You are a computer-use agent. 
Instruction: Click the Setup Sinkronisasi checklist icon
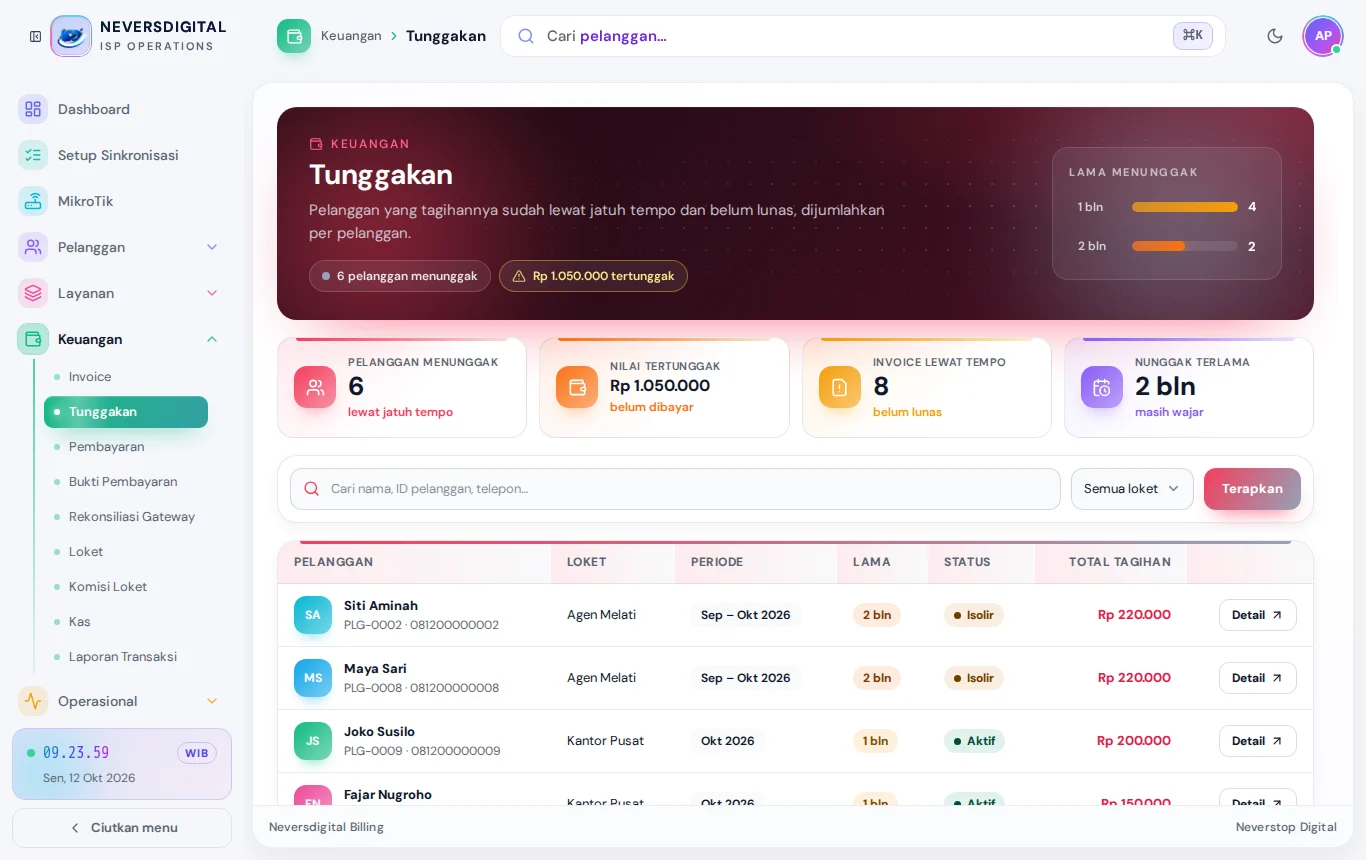33,155
